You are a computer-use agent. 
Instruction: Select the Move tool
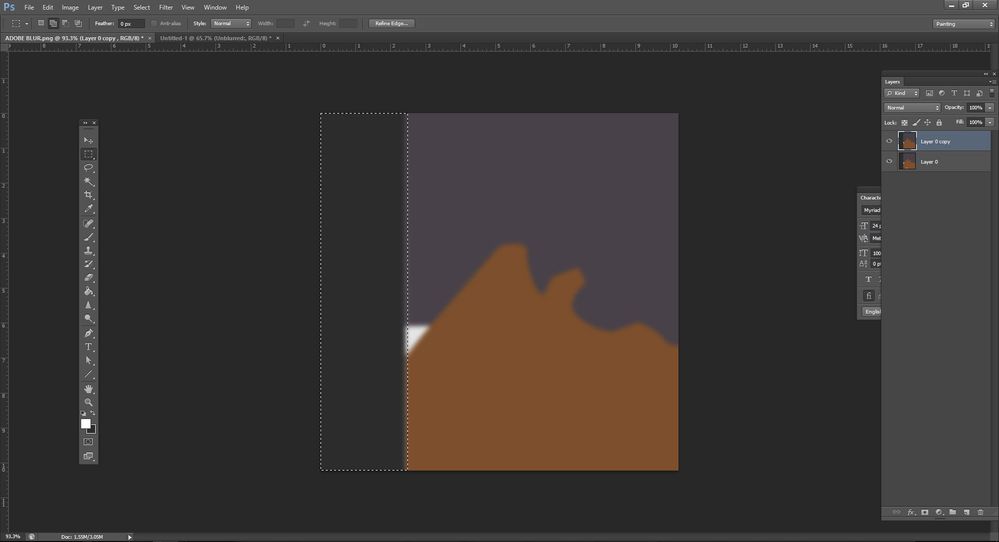click(x=89, y=140)
